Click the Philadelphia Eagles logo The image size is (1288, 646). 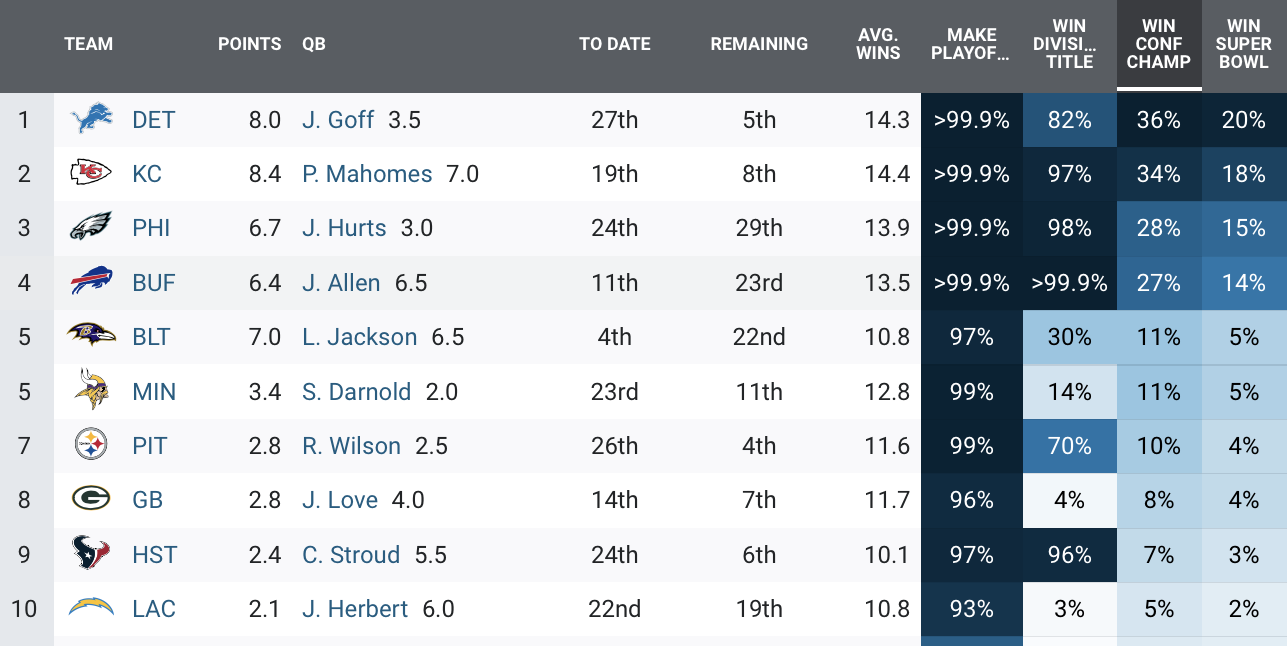91,228
